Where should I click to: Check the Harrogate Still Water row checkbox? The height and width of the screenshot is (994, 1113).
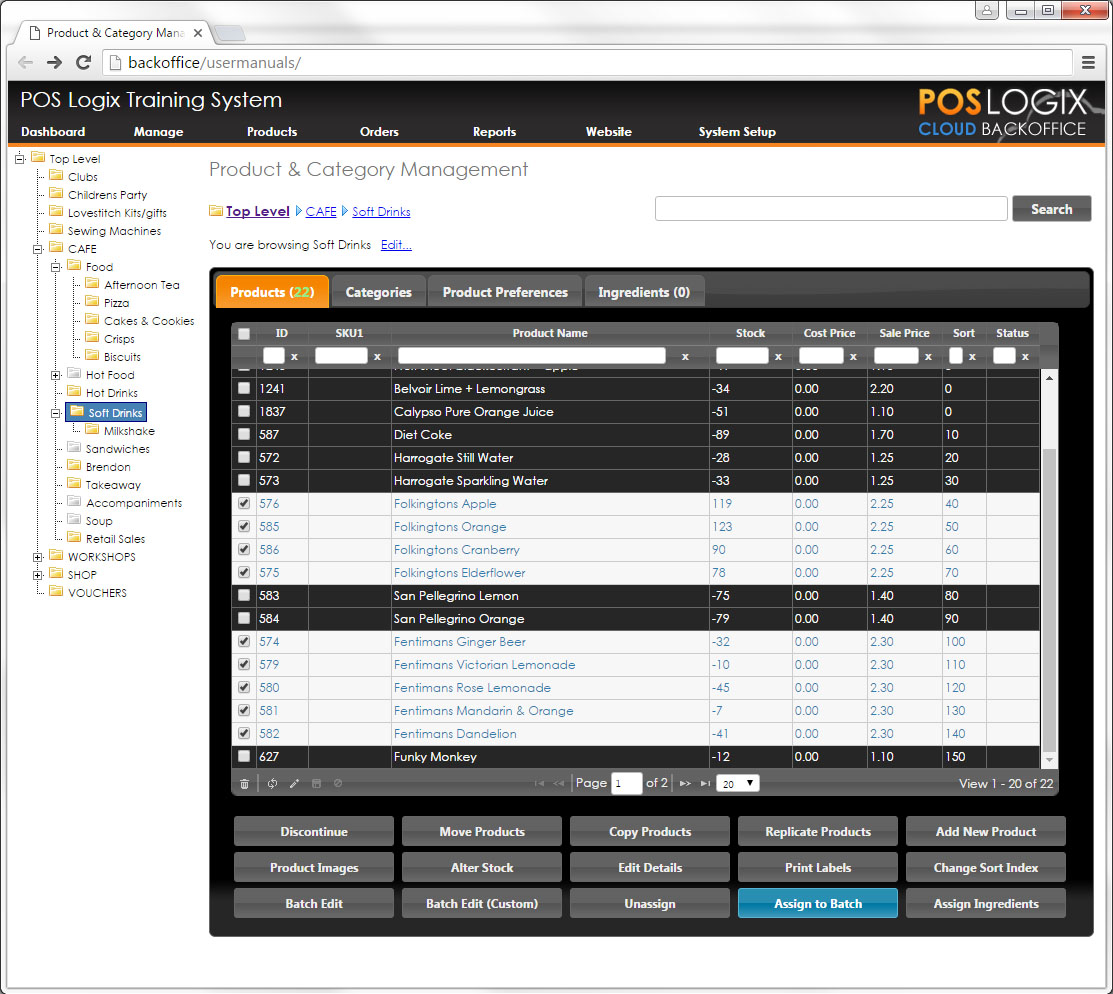pyautogui.click(x=244, y=457)
